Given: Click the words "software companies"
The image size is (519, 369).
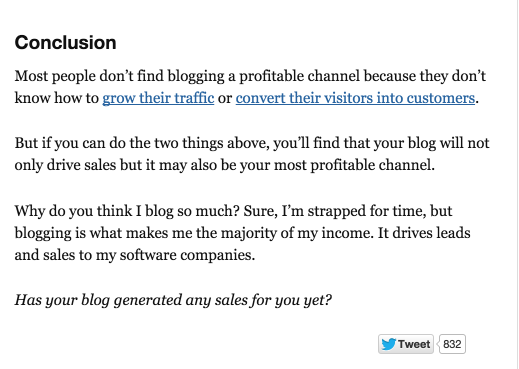Looking at the screenshot, I should pos(187,255).
